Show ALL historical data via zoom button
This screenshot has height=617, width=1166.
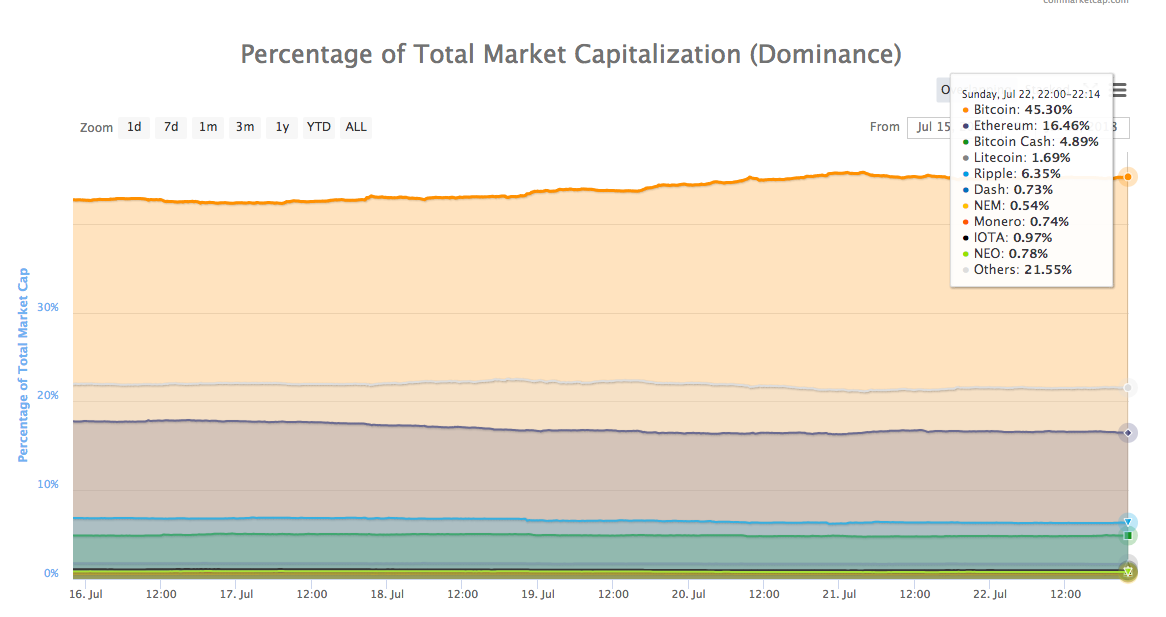[355, 127]
